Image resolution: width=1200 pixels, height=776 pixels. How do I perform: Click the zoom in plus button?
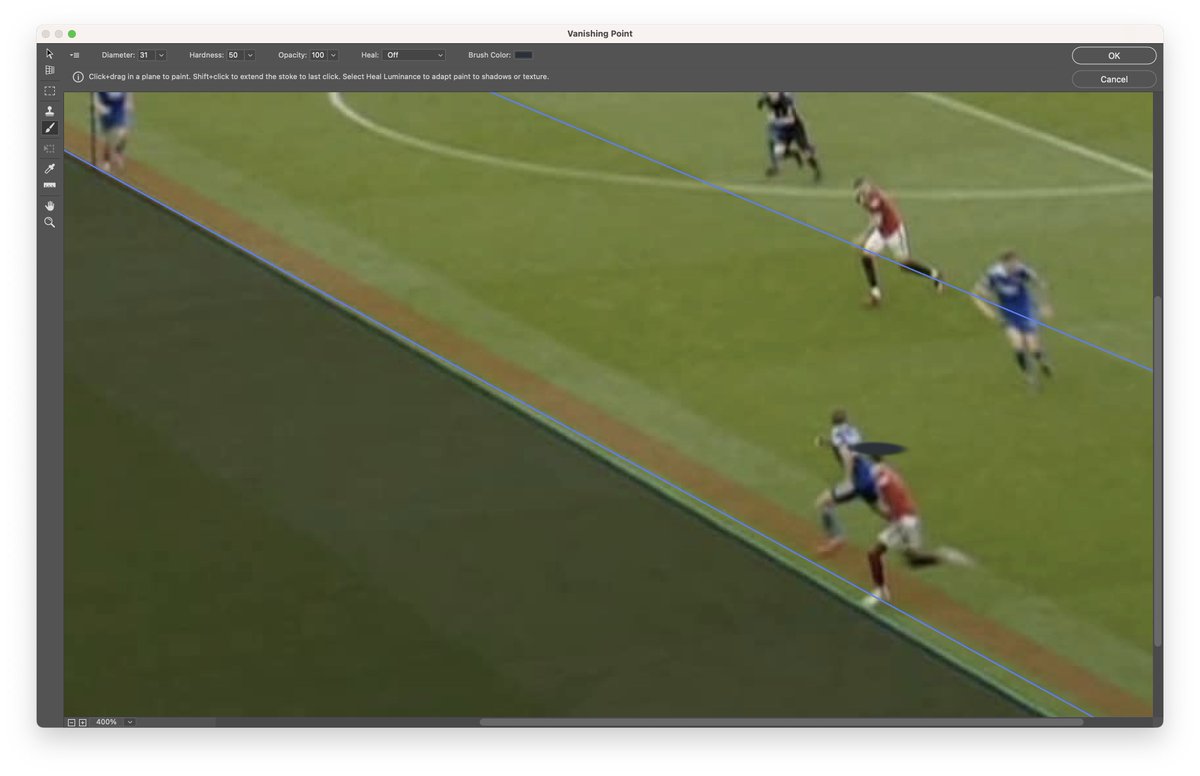coord(82,722)
